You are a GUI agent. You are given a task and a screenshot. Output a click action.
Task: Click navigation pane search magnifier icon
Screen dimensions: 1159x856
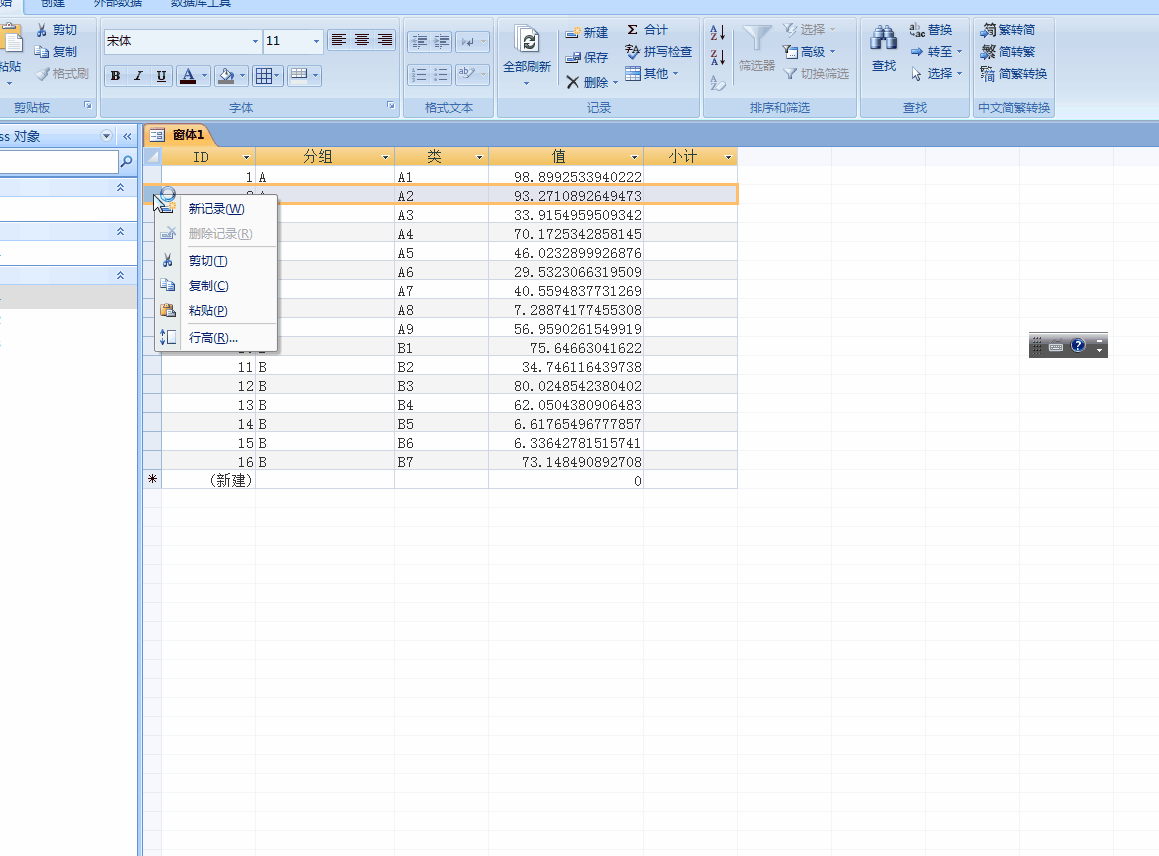pos(126,161)
